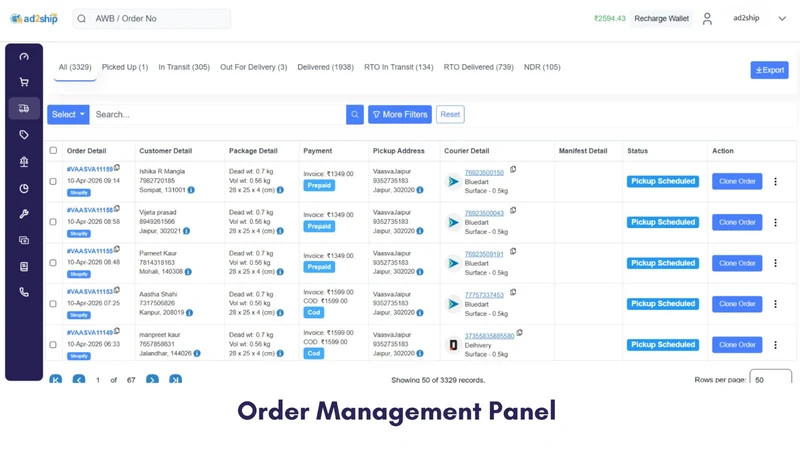Toggle the select-all orders checkbox
This screenshot has height=450, width=800.
pos(53,151)
